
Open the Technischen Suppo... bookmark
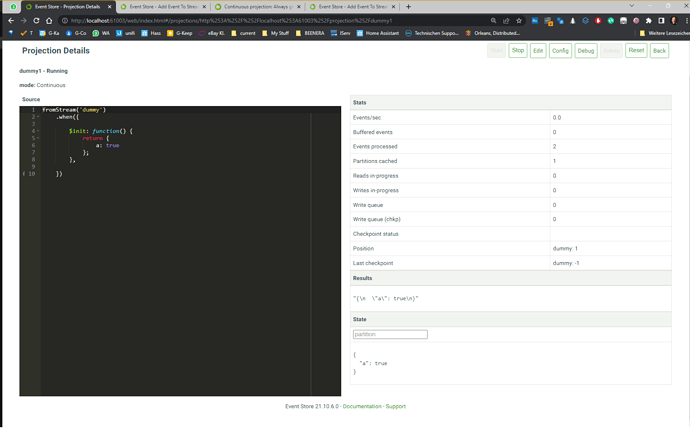pos(432,33)
